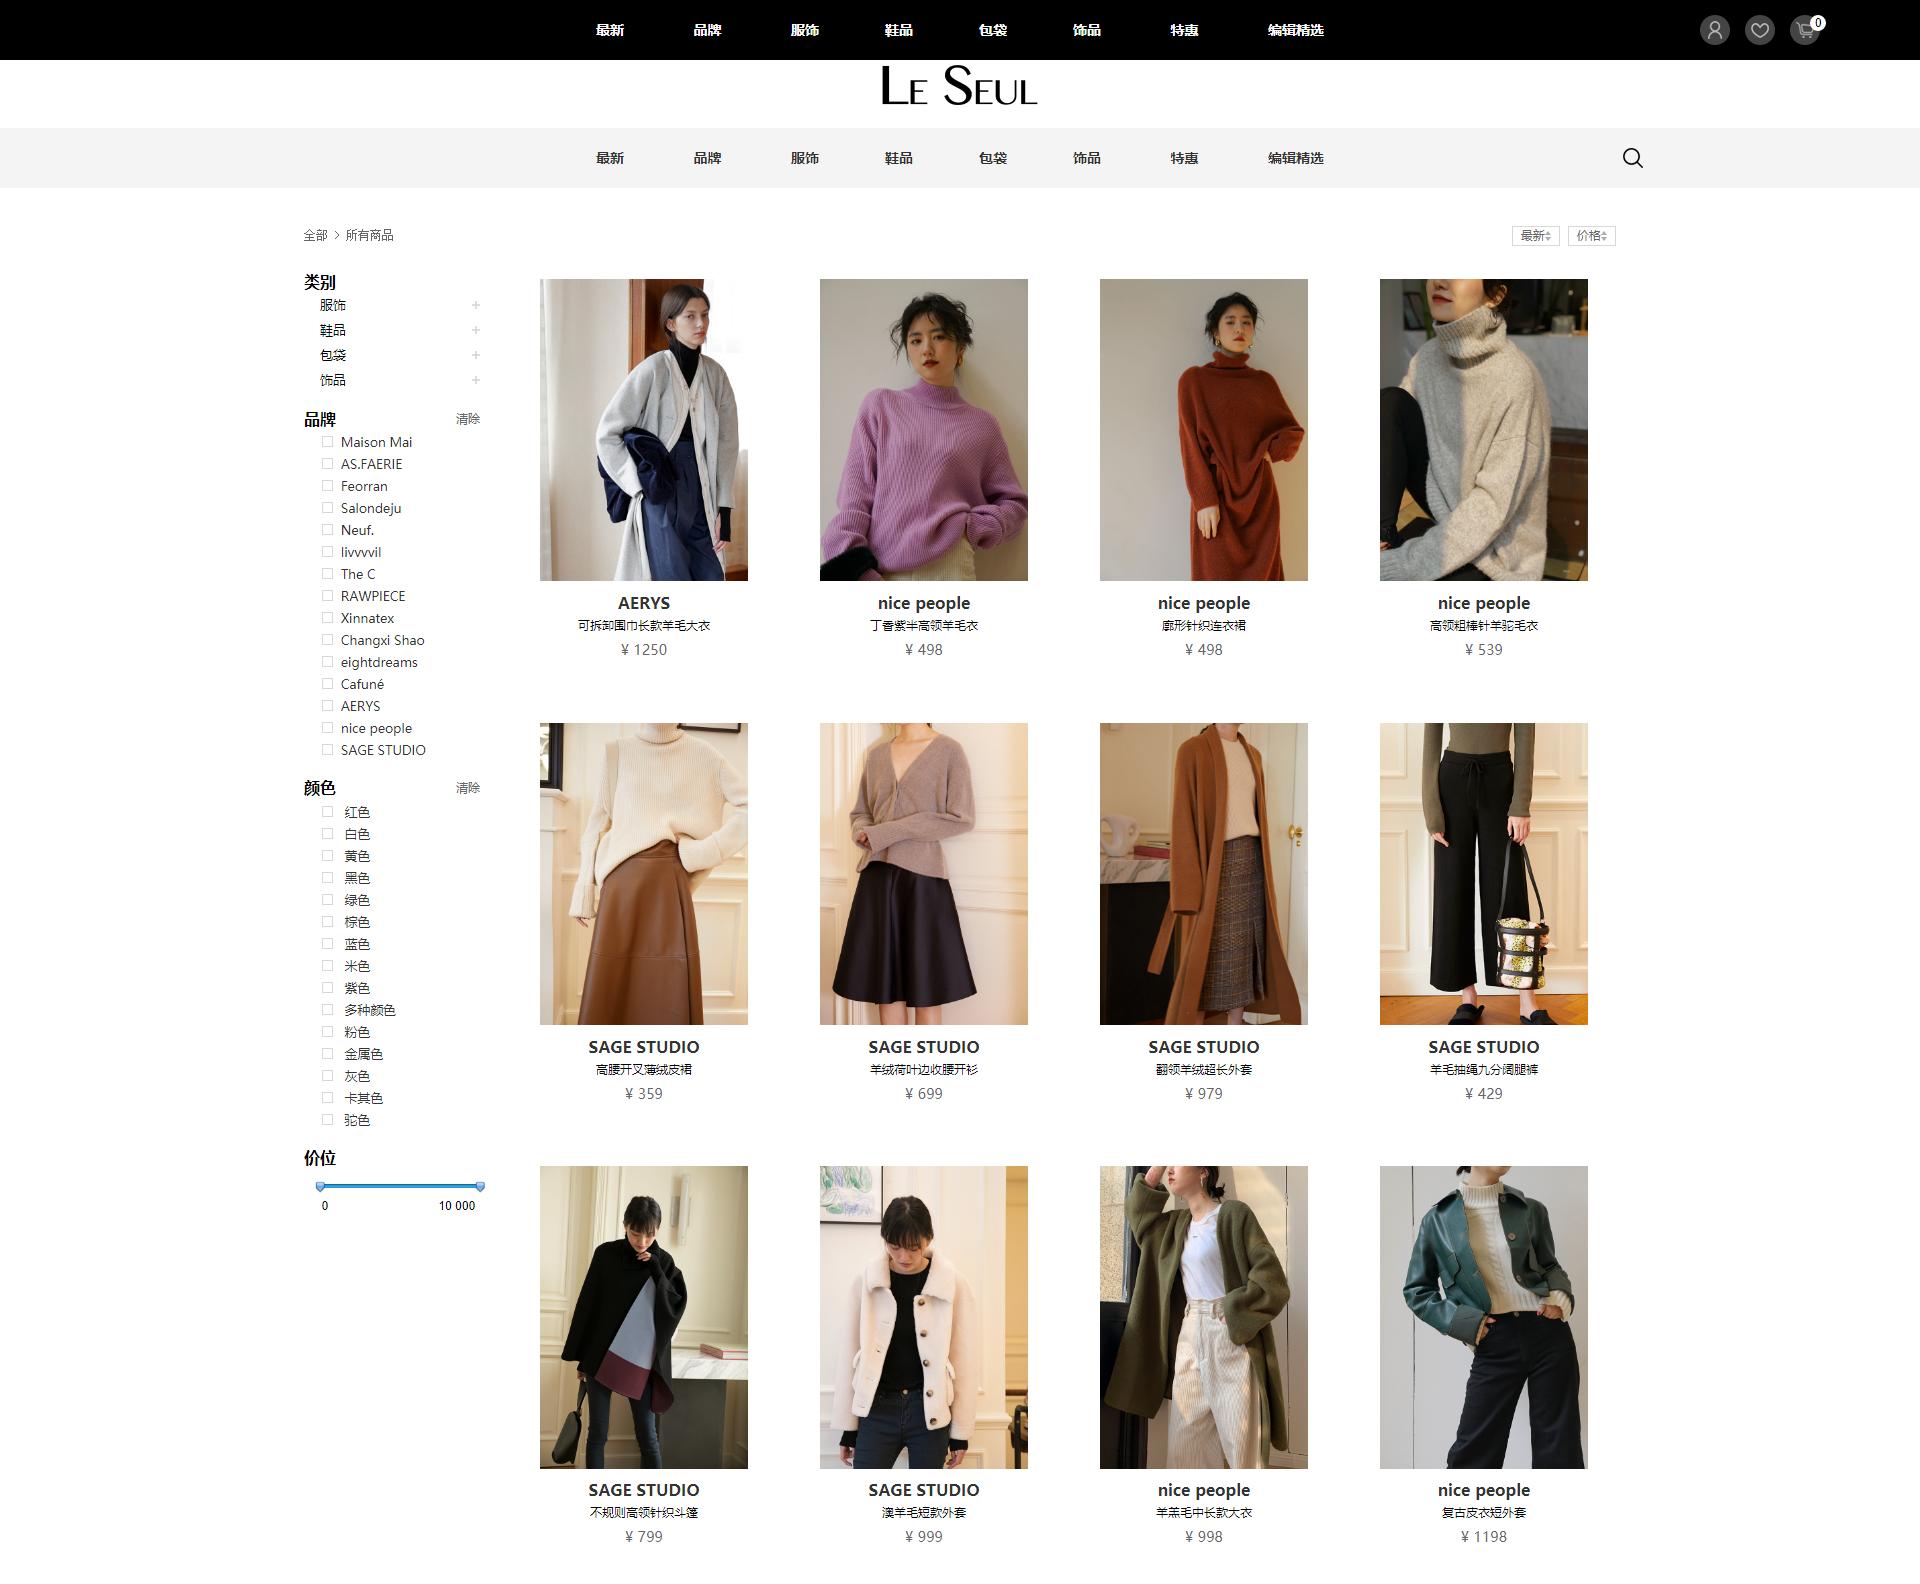Open the user account icon

tap(1714, 30)
